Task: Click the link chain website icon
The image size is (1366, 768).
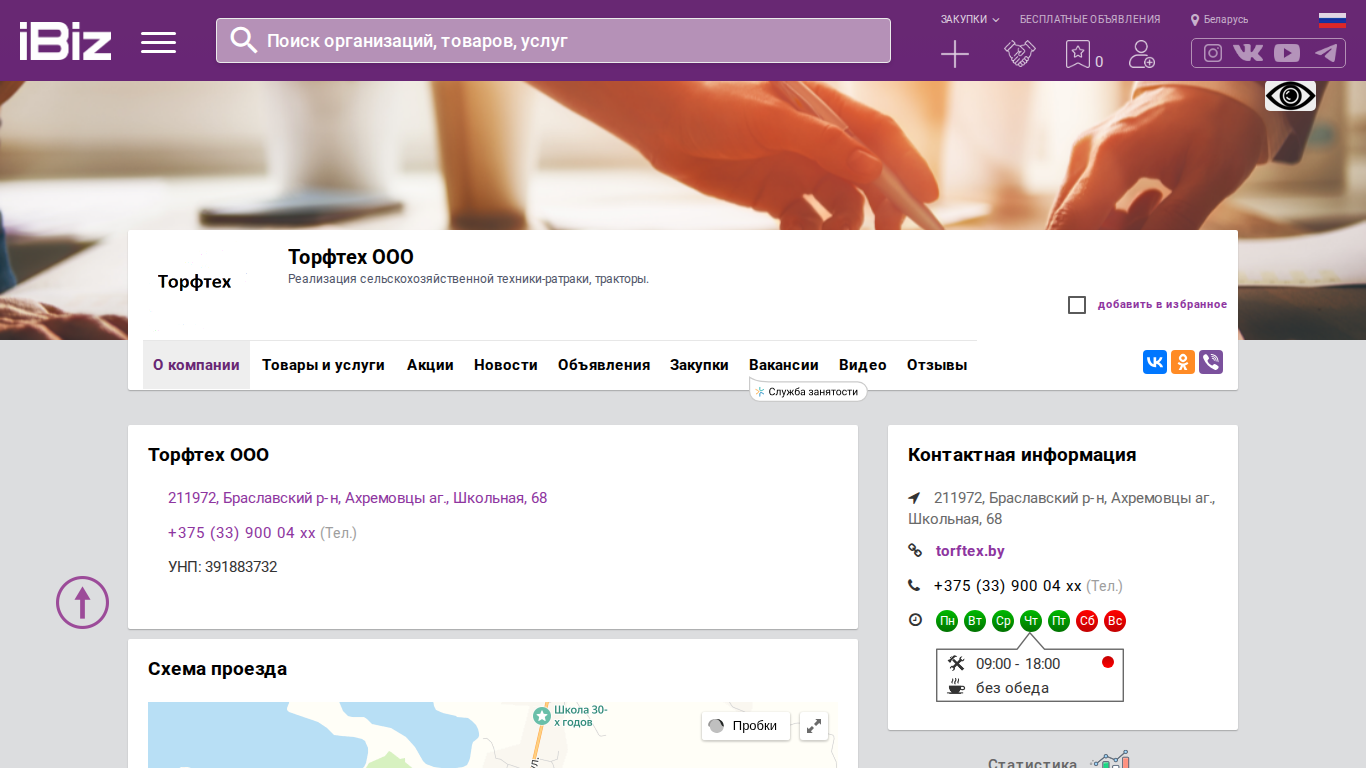Action: coord(915,550)
